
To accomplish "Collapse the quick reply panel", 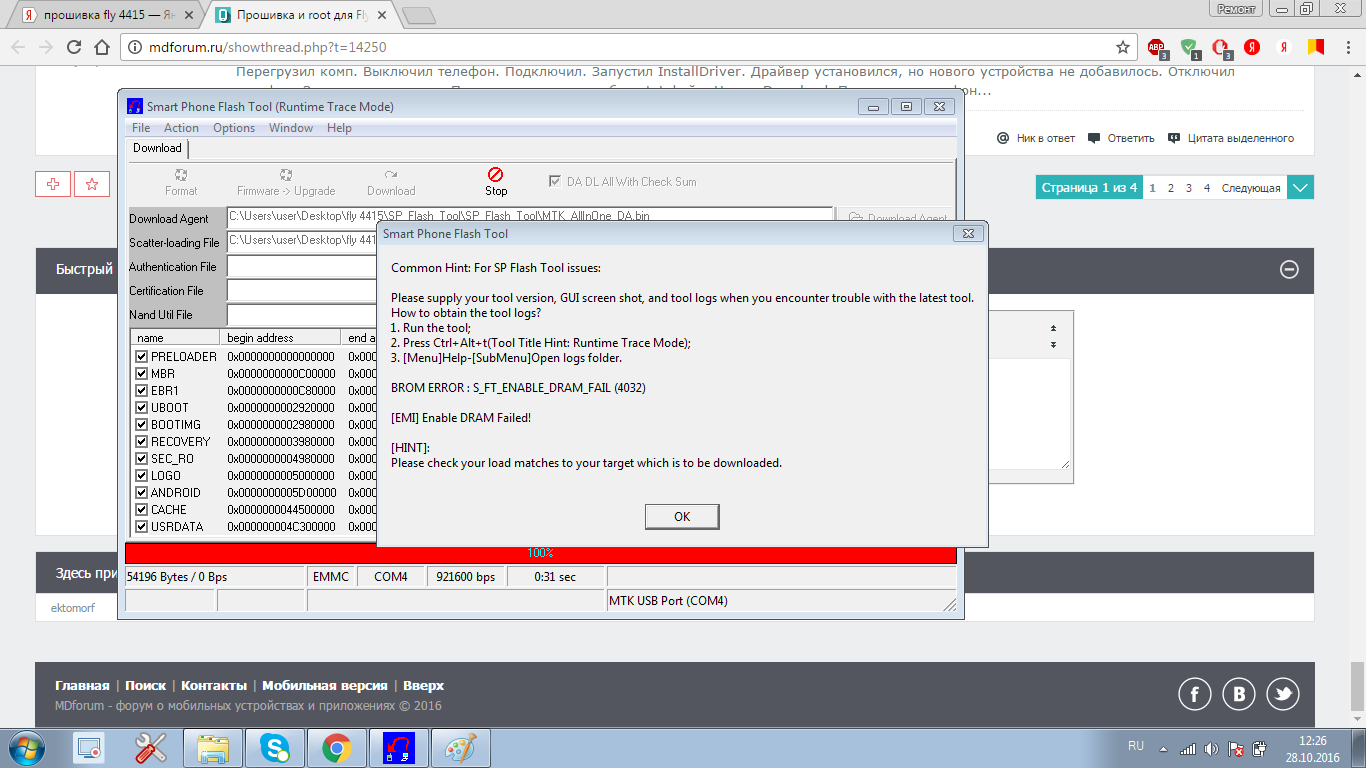I will click(x=1289, y=269).
